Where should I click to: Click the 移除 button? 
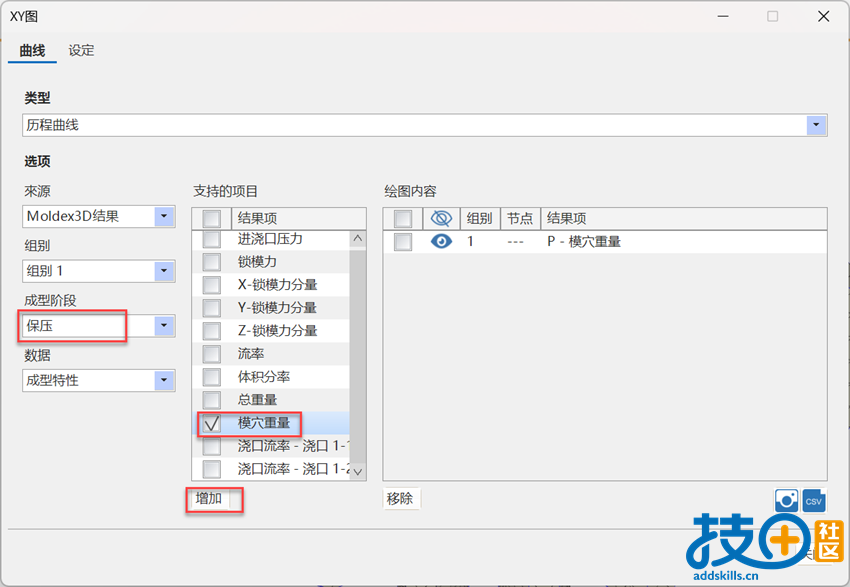click(400, 499)
